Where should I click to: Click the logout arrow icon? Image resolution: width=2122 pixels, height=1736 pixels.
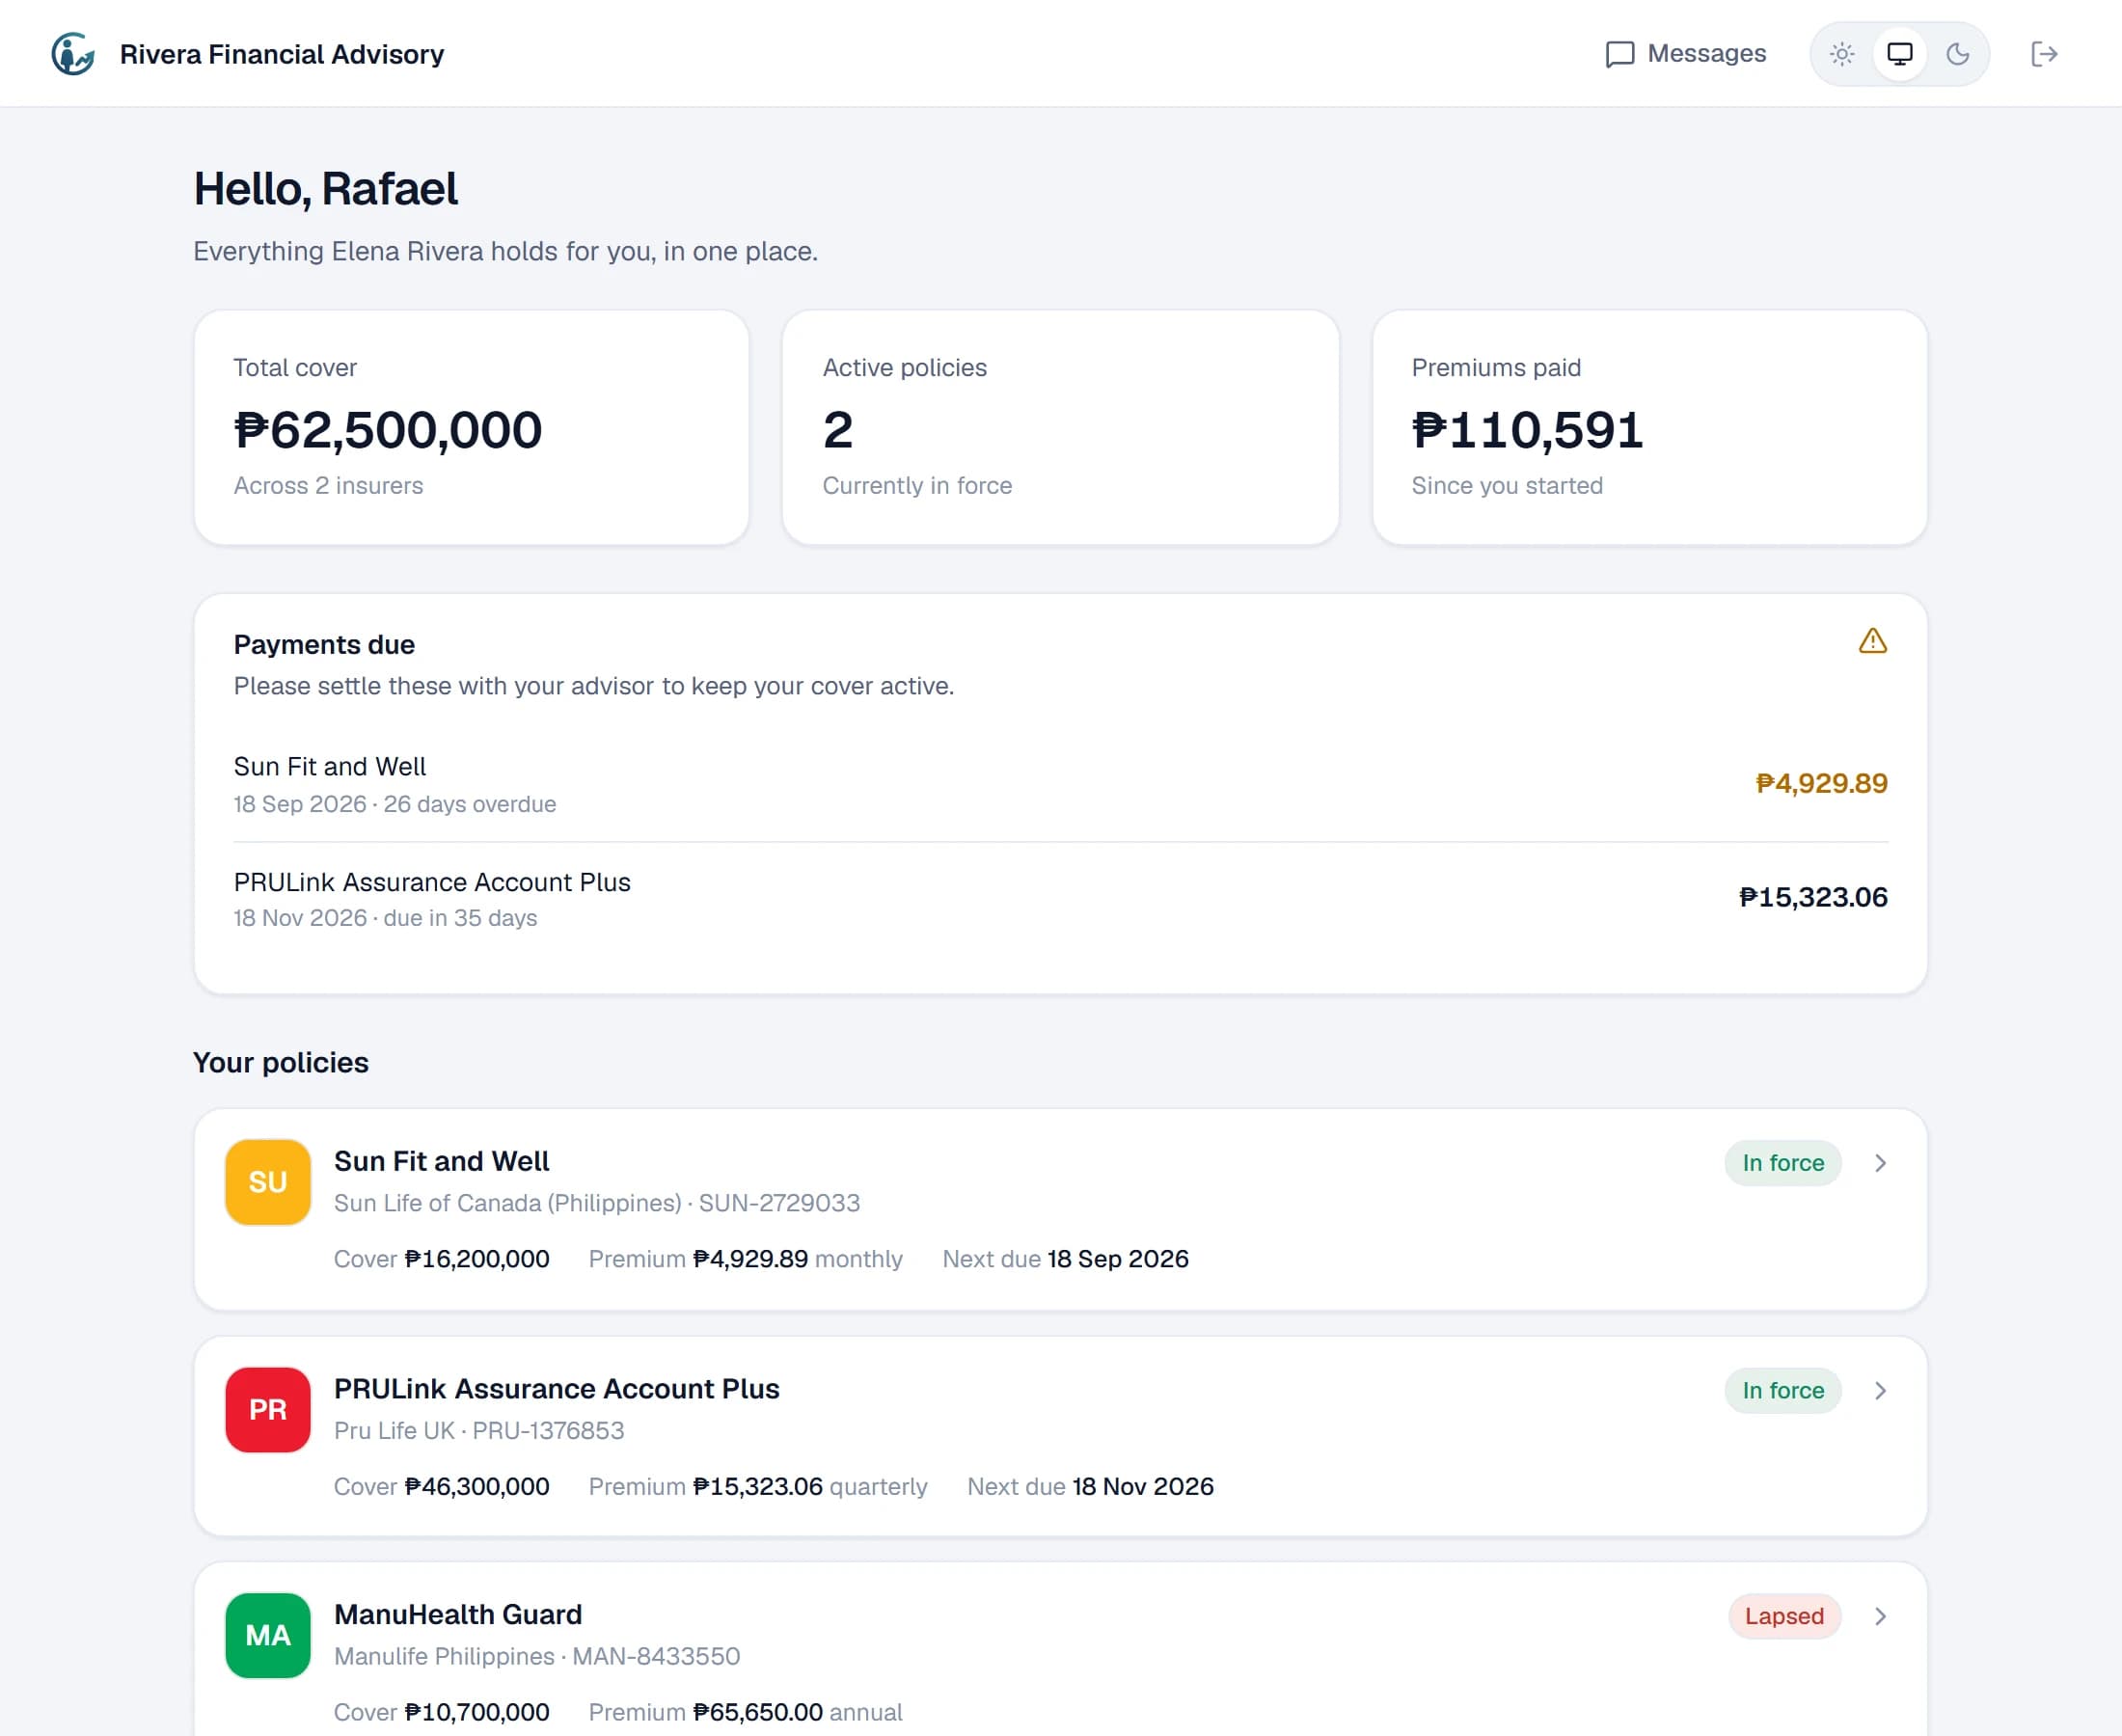2044,54
